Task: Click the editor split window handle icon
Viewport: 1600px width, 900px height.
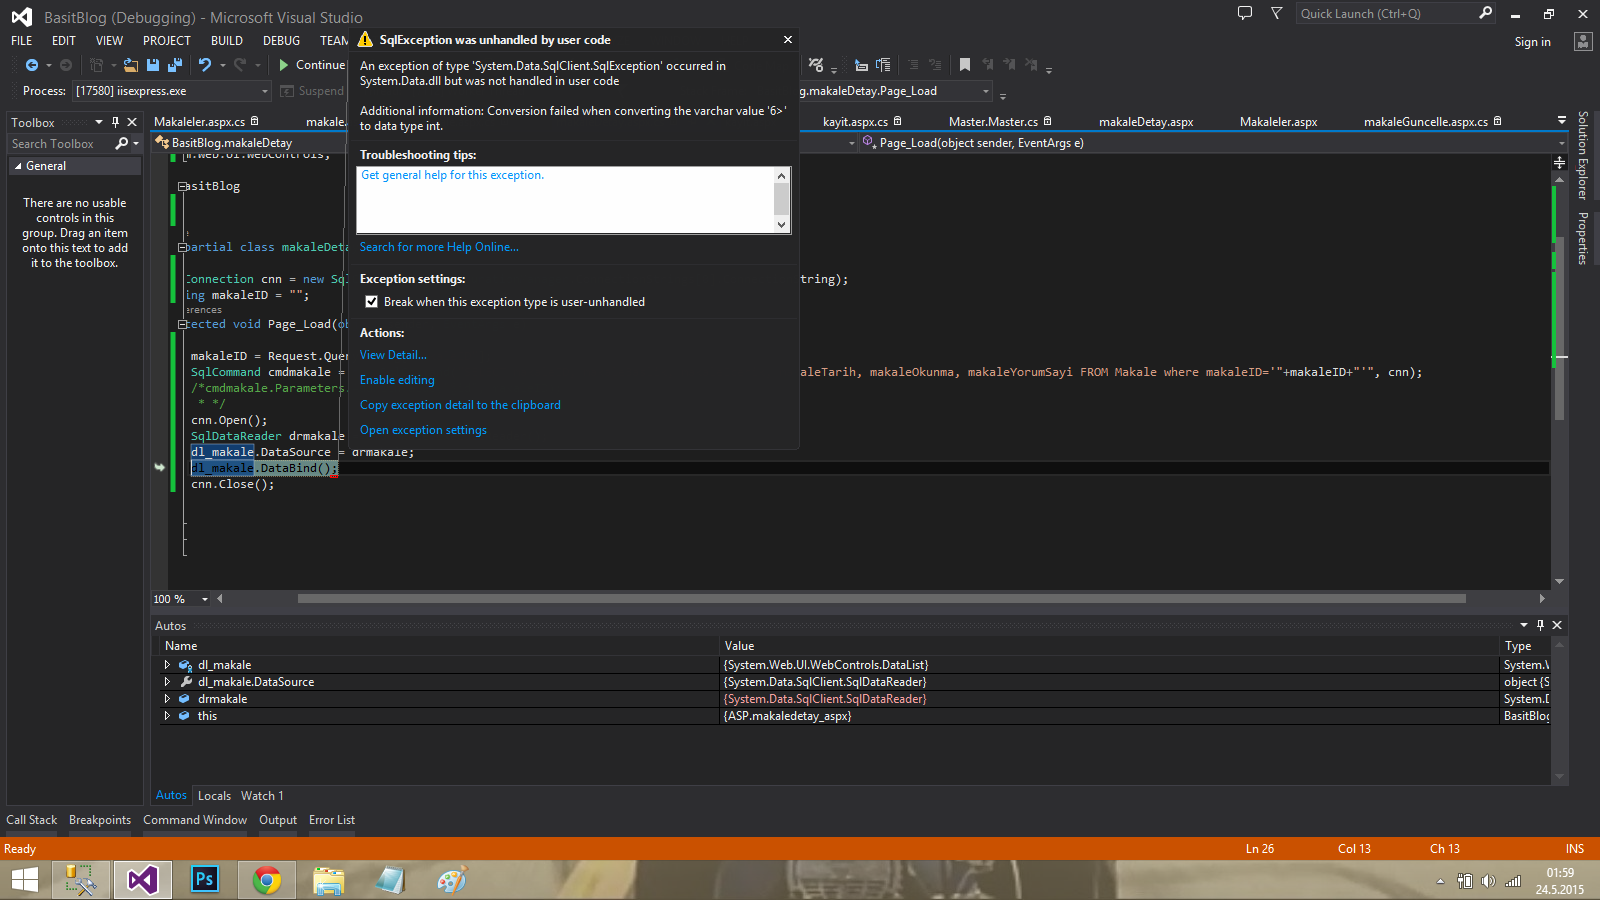Action: pyautogui.click(x=1559, y=162)
